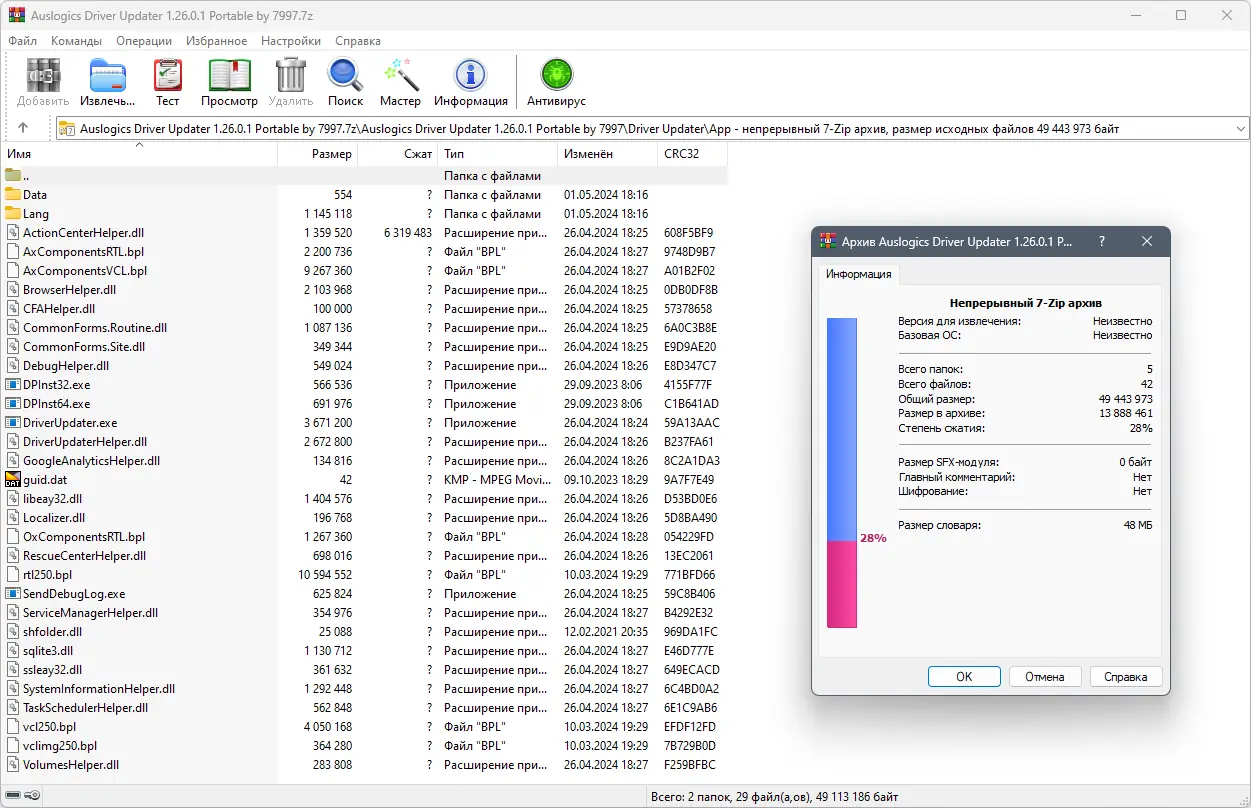Select the Информация tab in dialog
Image resolution: width=1251 pixels, height=808 pixels.
tap(859, 274)
